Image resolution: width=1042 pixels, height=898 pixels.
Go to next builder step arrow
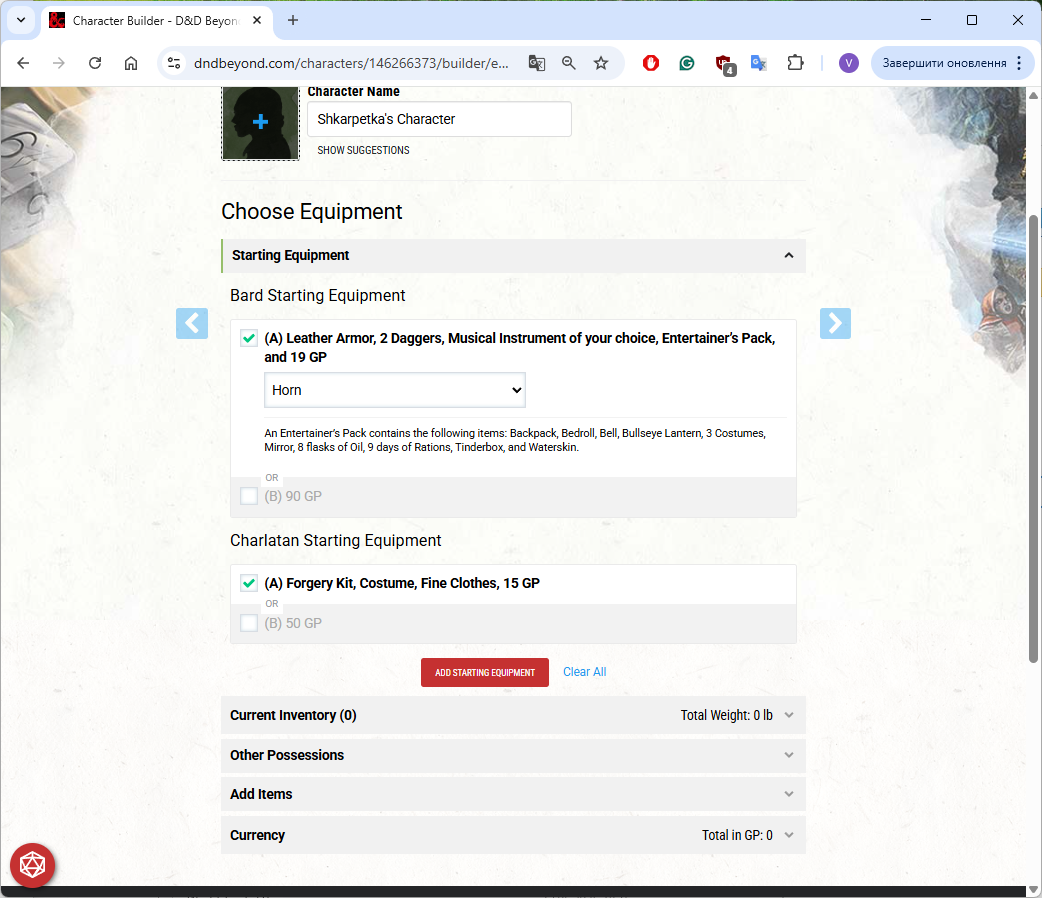835,323
